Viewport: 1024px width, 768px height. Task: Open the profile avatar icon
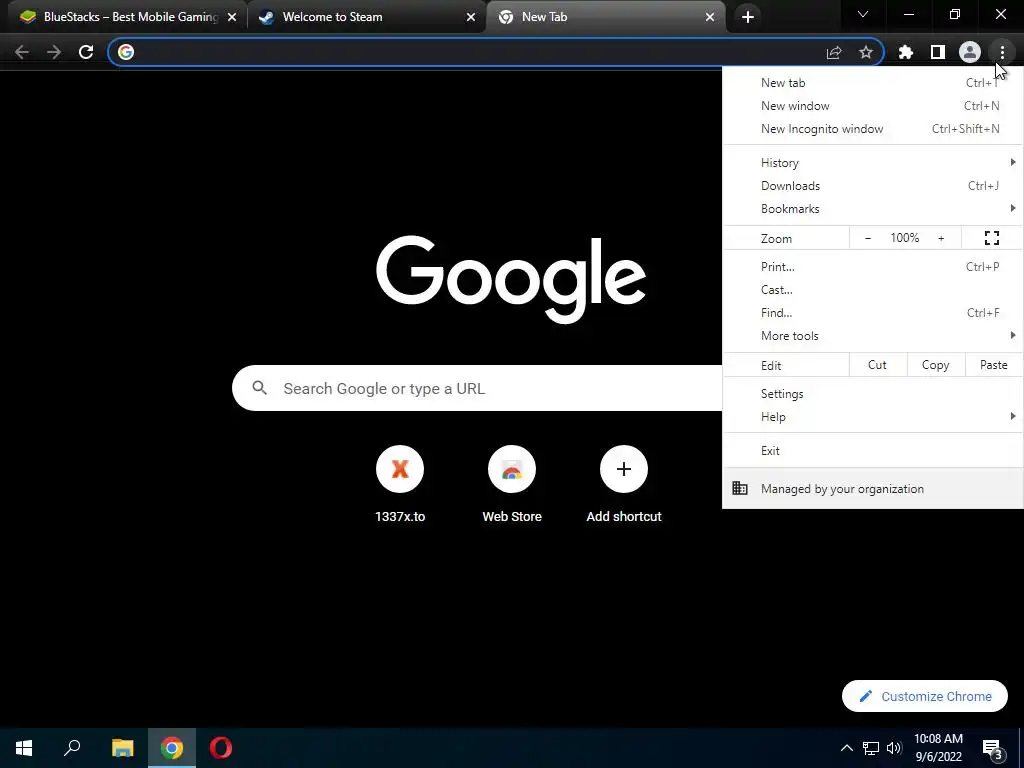tap(970, 52)
